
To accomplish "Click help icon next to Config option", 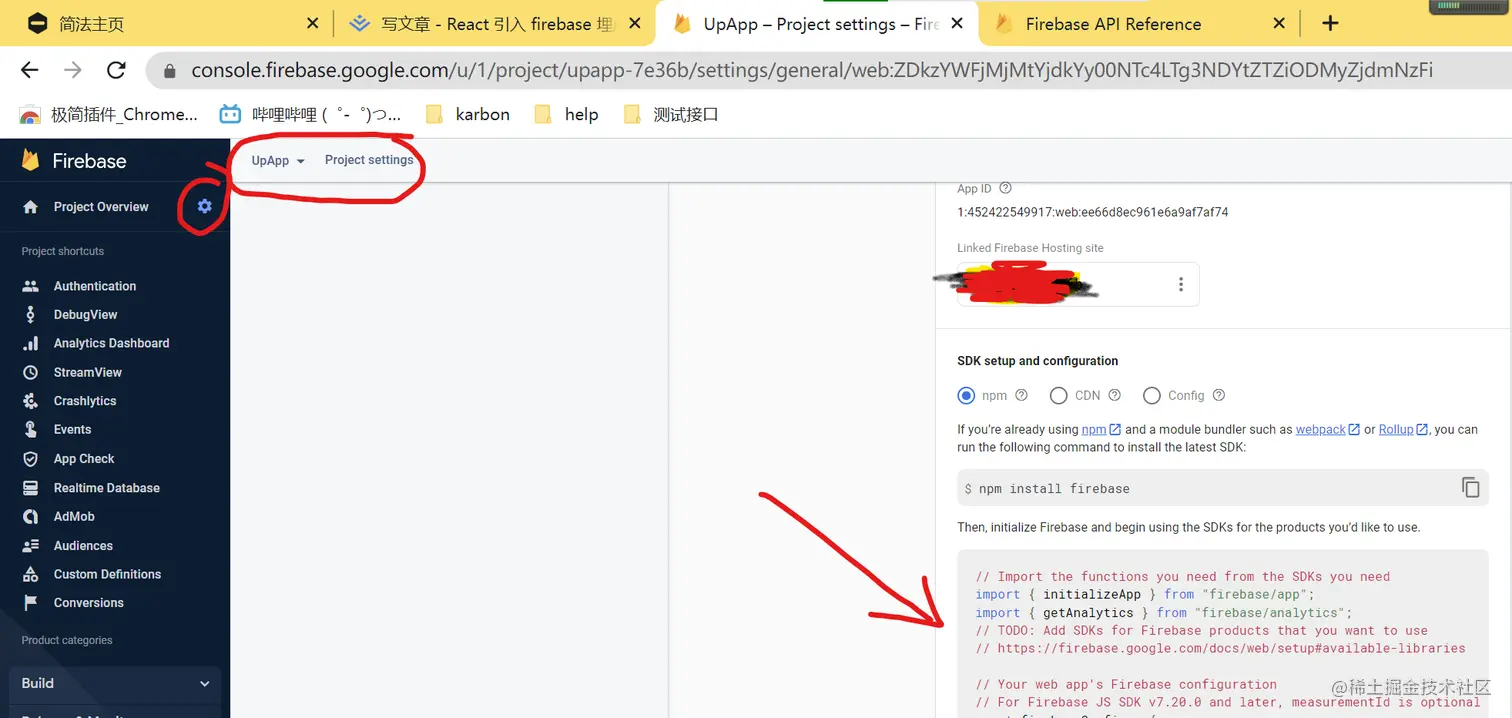I will pyautogui.click(x=1218, y=395).
